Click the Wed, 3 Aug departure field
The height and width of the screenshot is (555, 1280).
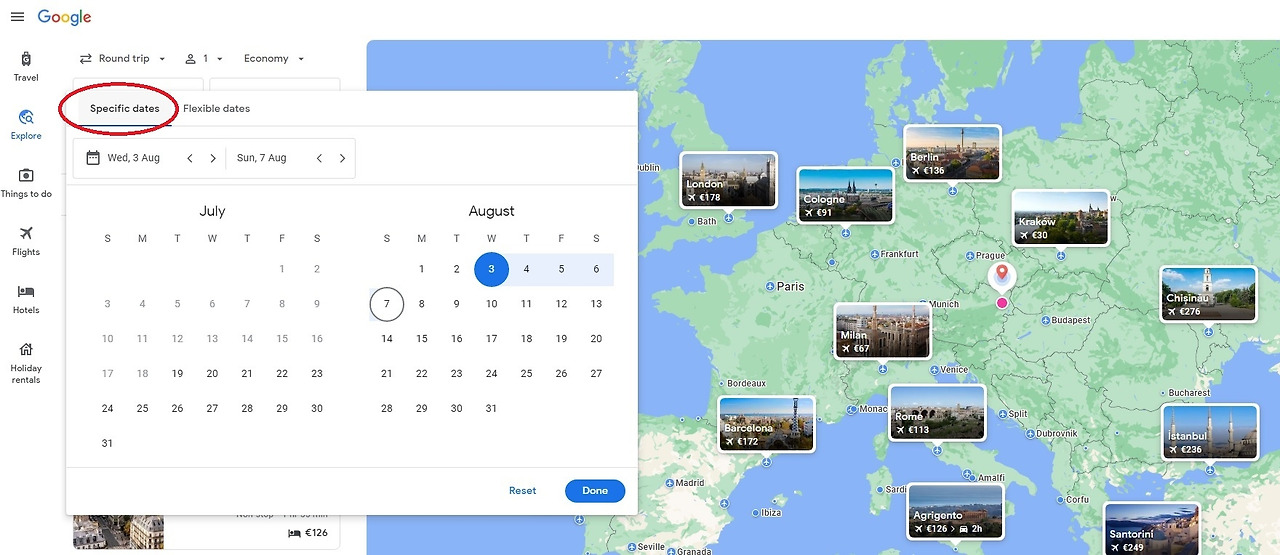pos(133,158)
